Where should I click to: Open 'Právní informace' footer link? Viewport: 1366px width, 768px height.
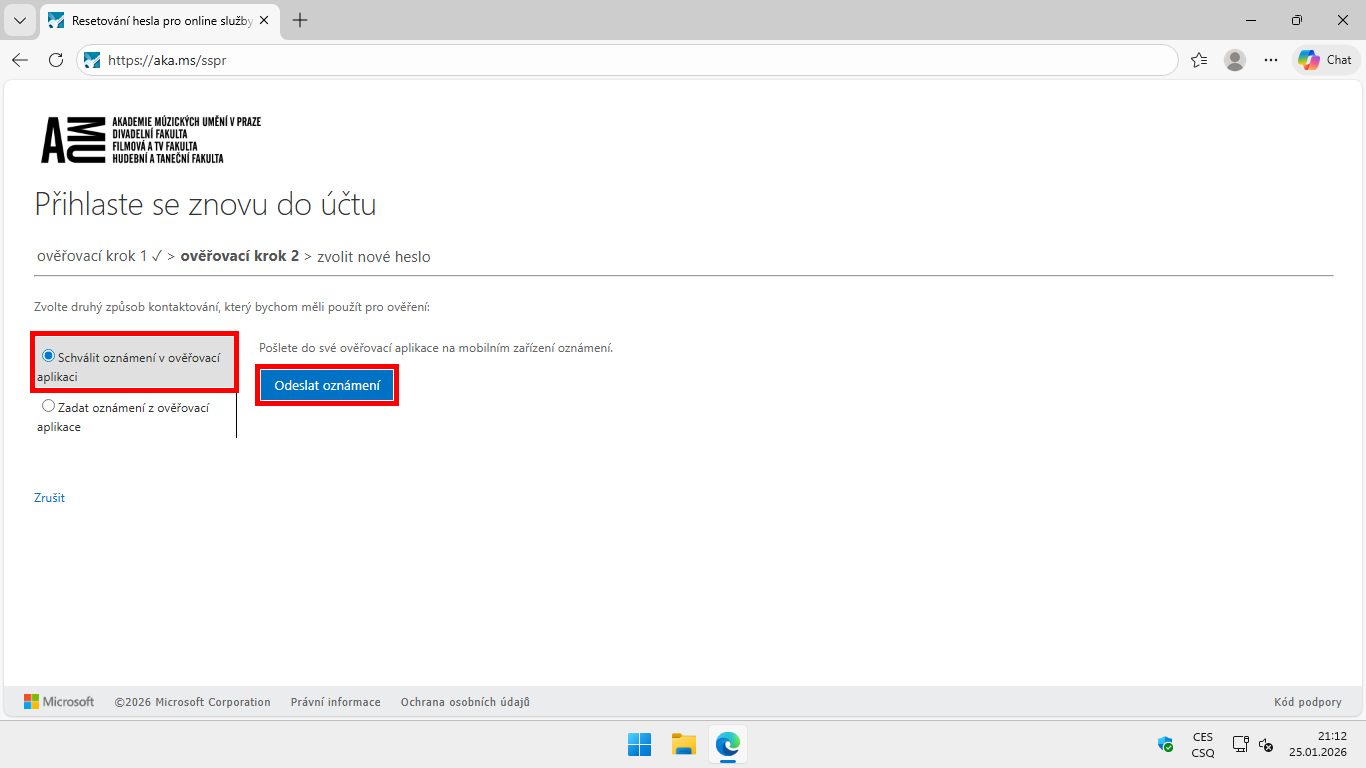[335, 702]
